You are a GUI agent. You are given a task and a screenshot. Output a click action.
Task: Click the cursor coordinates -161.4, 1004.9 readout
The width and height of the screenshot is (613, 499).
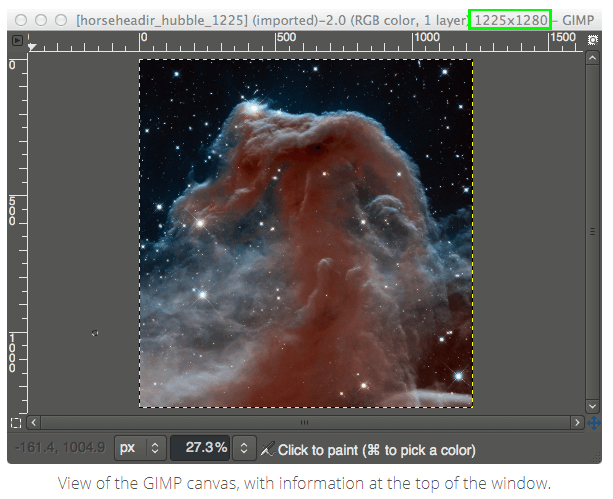60,447
